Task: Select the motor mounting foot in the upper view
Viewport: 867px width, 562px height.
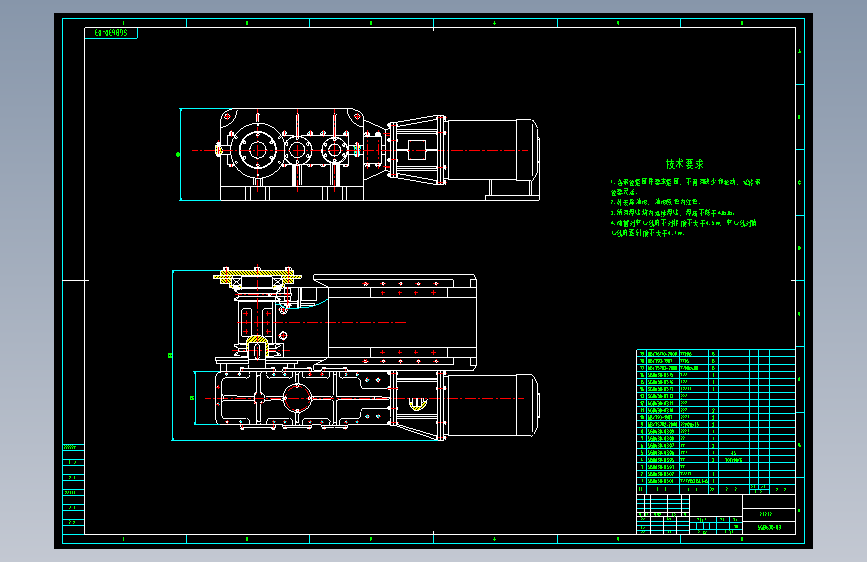Action: (513, 190)
